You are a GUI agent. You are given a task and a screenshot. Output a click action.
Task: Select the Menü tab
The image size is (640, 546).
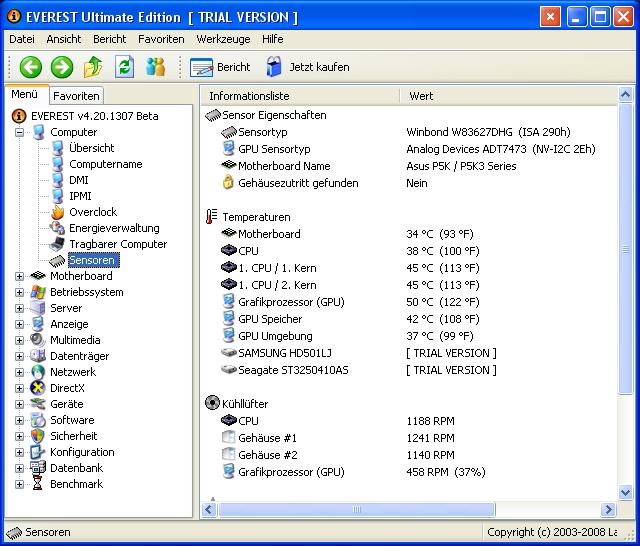(24, 95)
